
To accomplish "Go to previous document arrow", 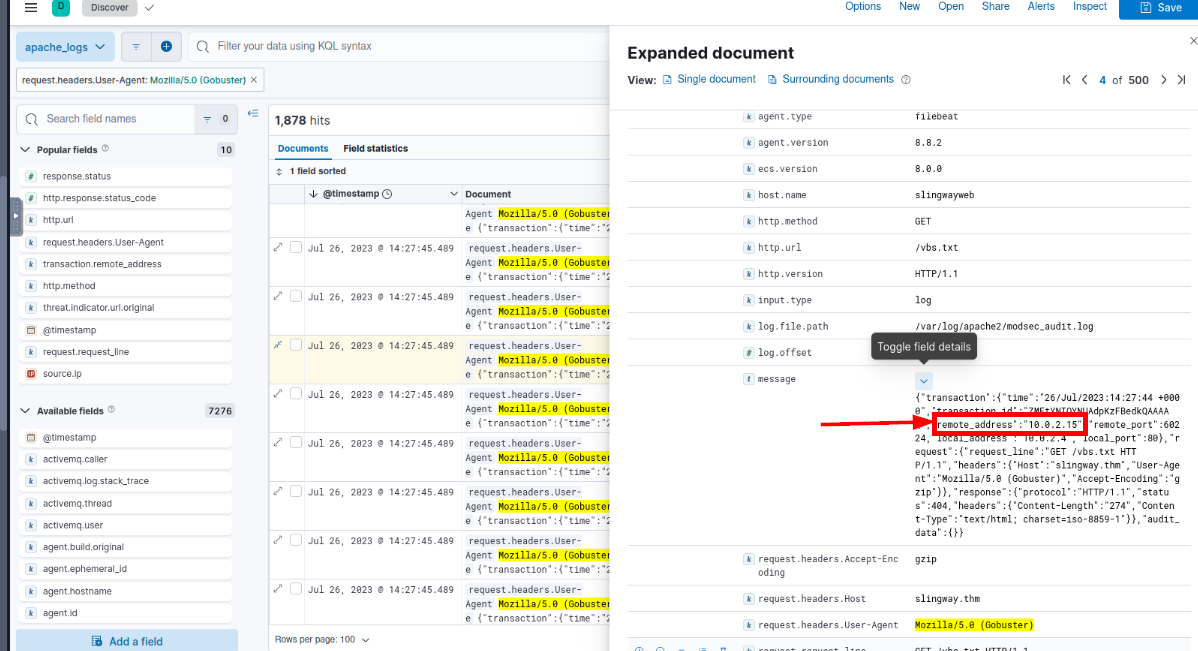I will click(x=1085, y=80).
